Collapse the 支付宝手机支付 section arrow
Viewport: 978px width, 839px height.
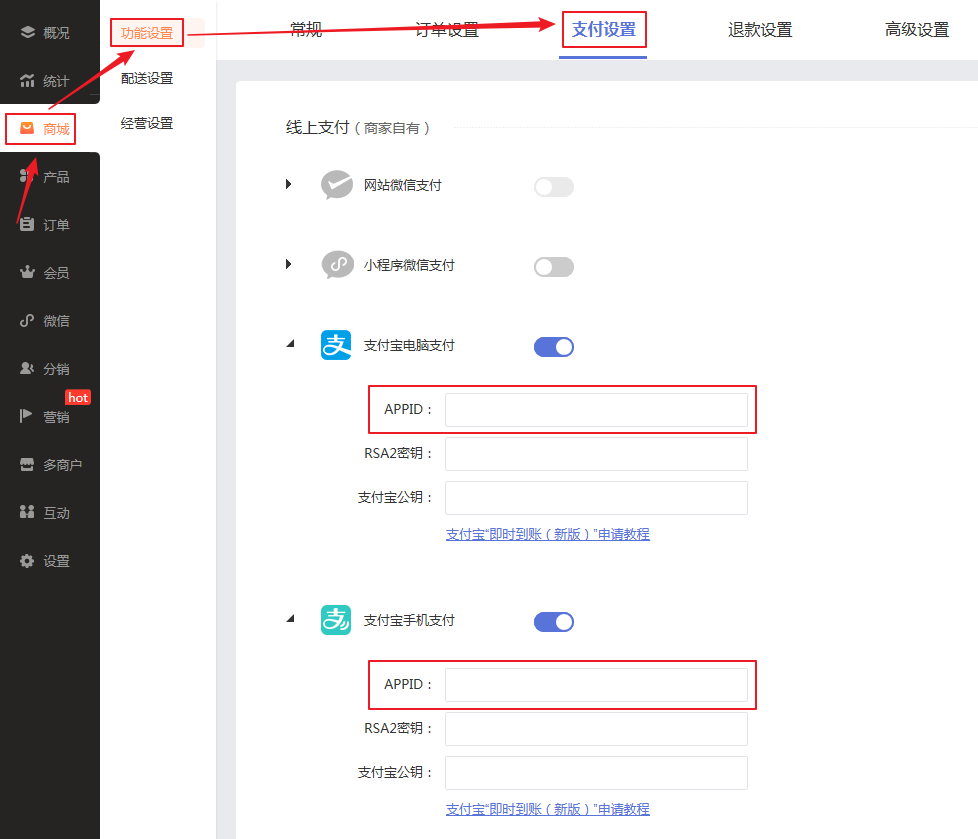click(x=290, y=619)
